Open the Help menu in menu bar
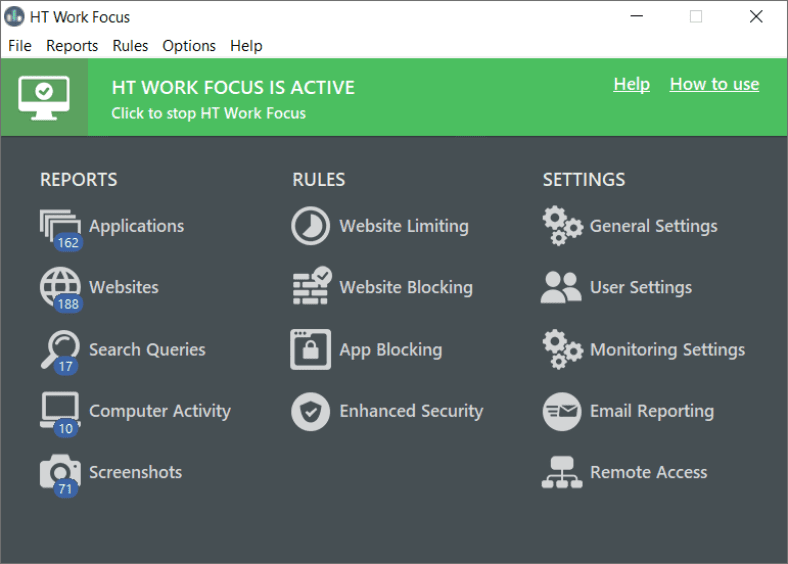This screenshot has height=564, width=788. click(246, 46)
